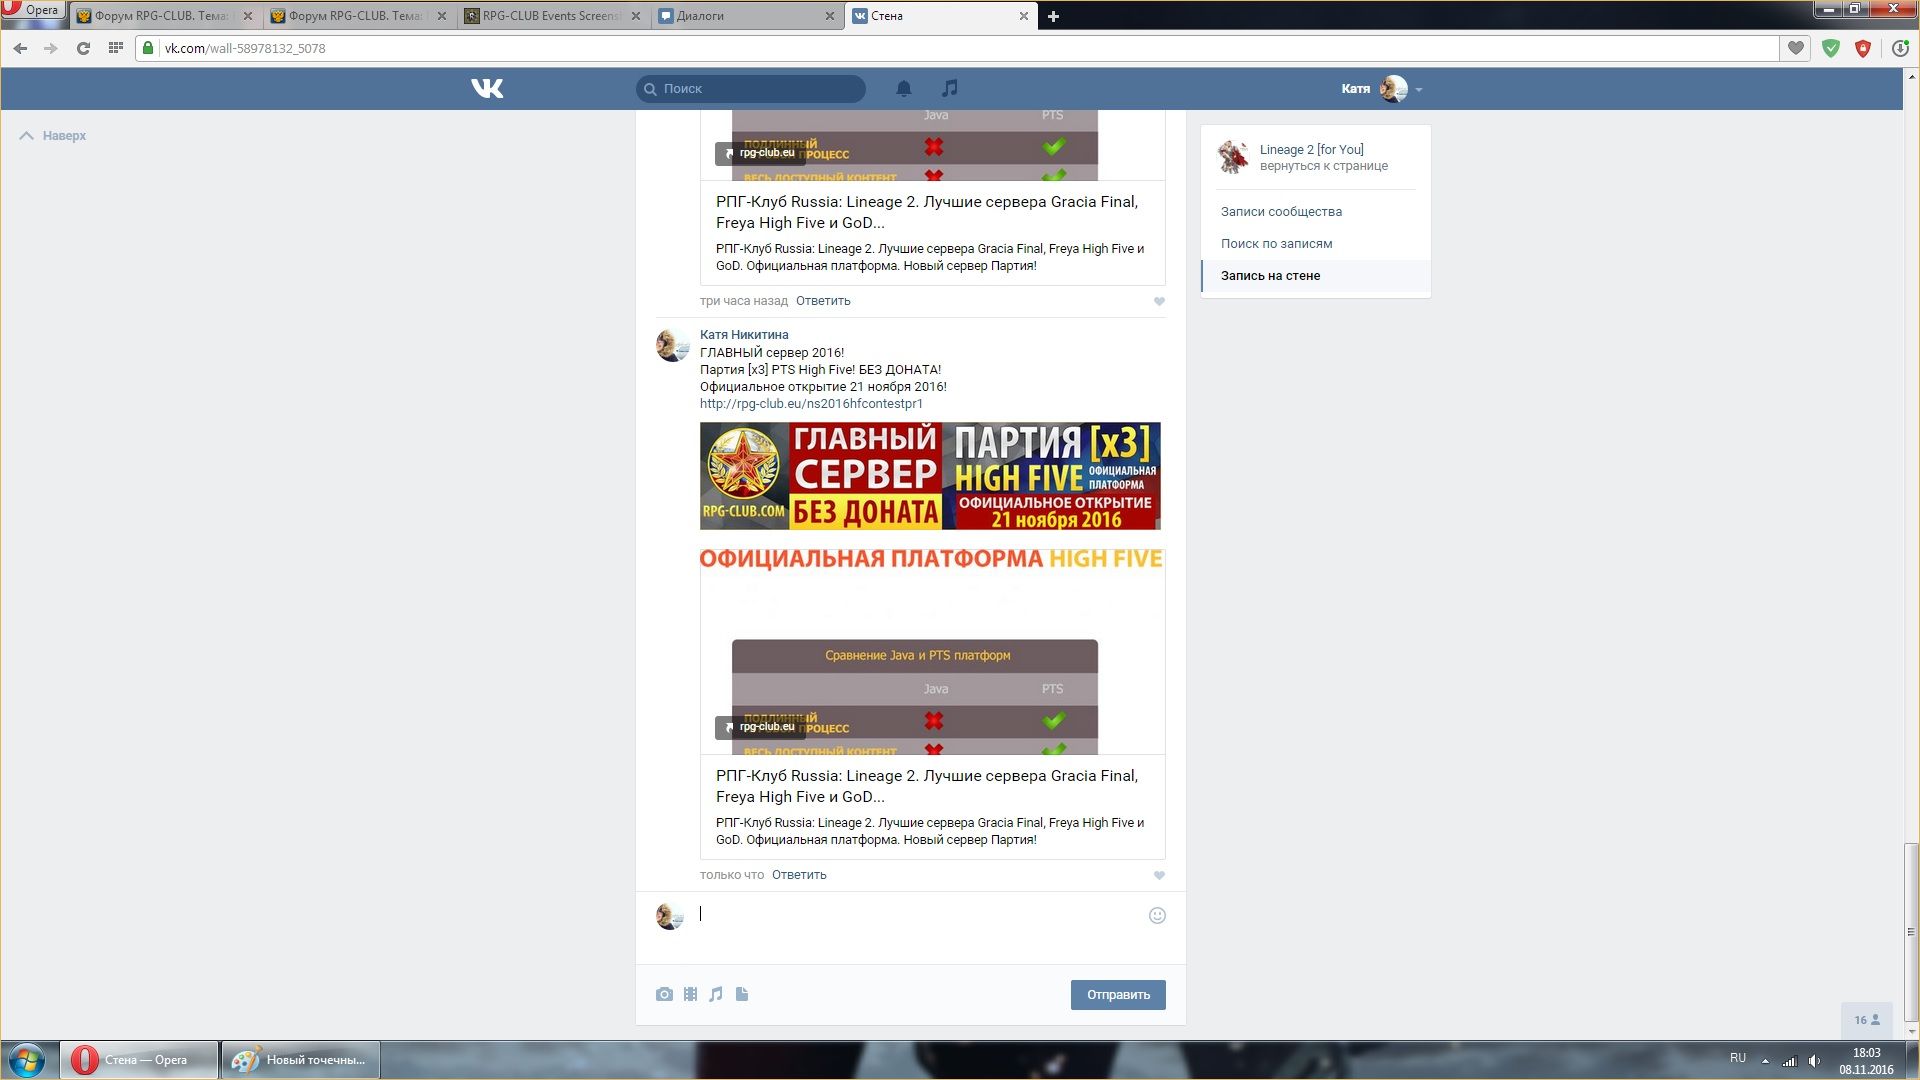Select Запись на стене in sidebar

(1316, 276)
